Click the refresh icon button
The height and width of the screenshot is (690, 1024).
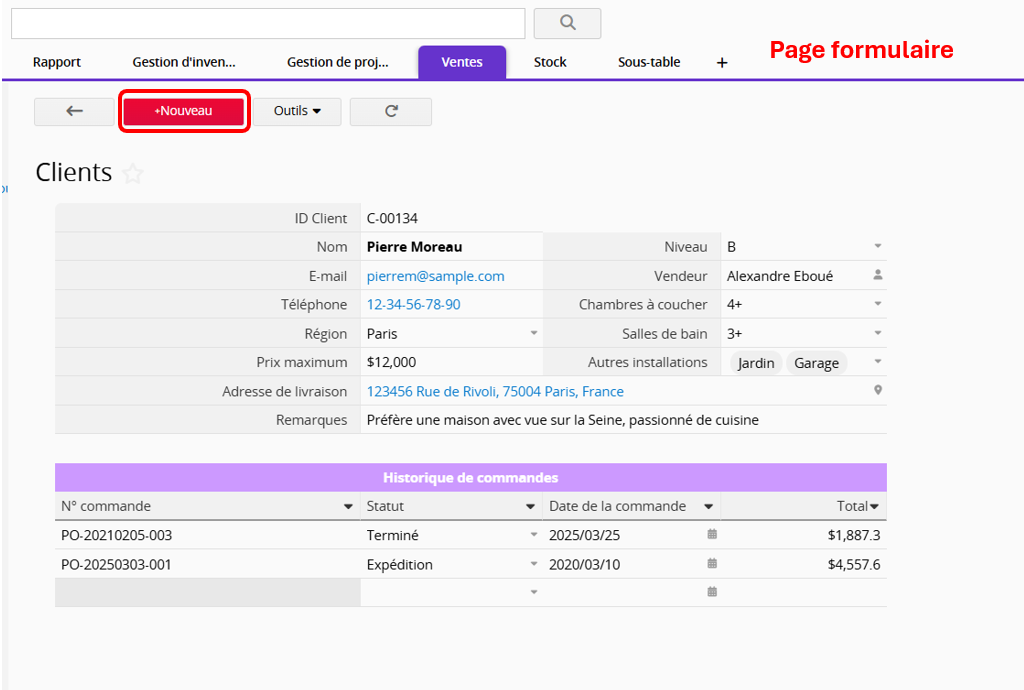pos(390,111)
